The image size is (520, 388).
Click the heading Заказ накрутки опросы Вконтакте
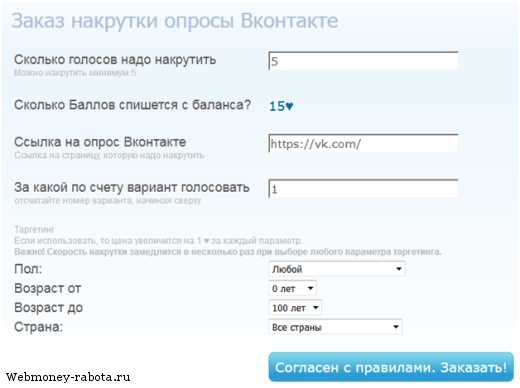(x=175, y=21)
